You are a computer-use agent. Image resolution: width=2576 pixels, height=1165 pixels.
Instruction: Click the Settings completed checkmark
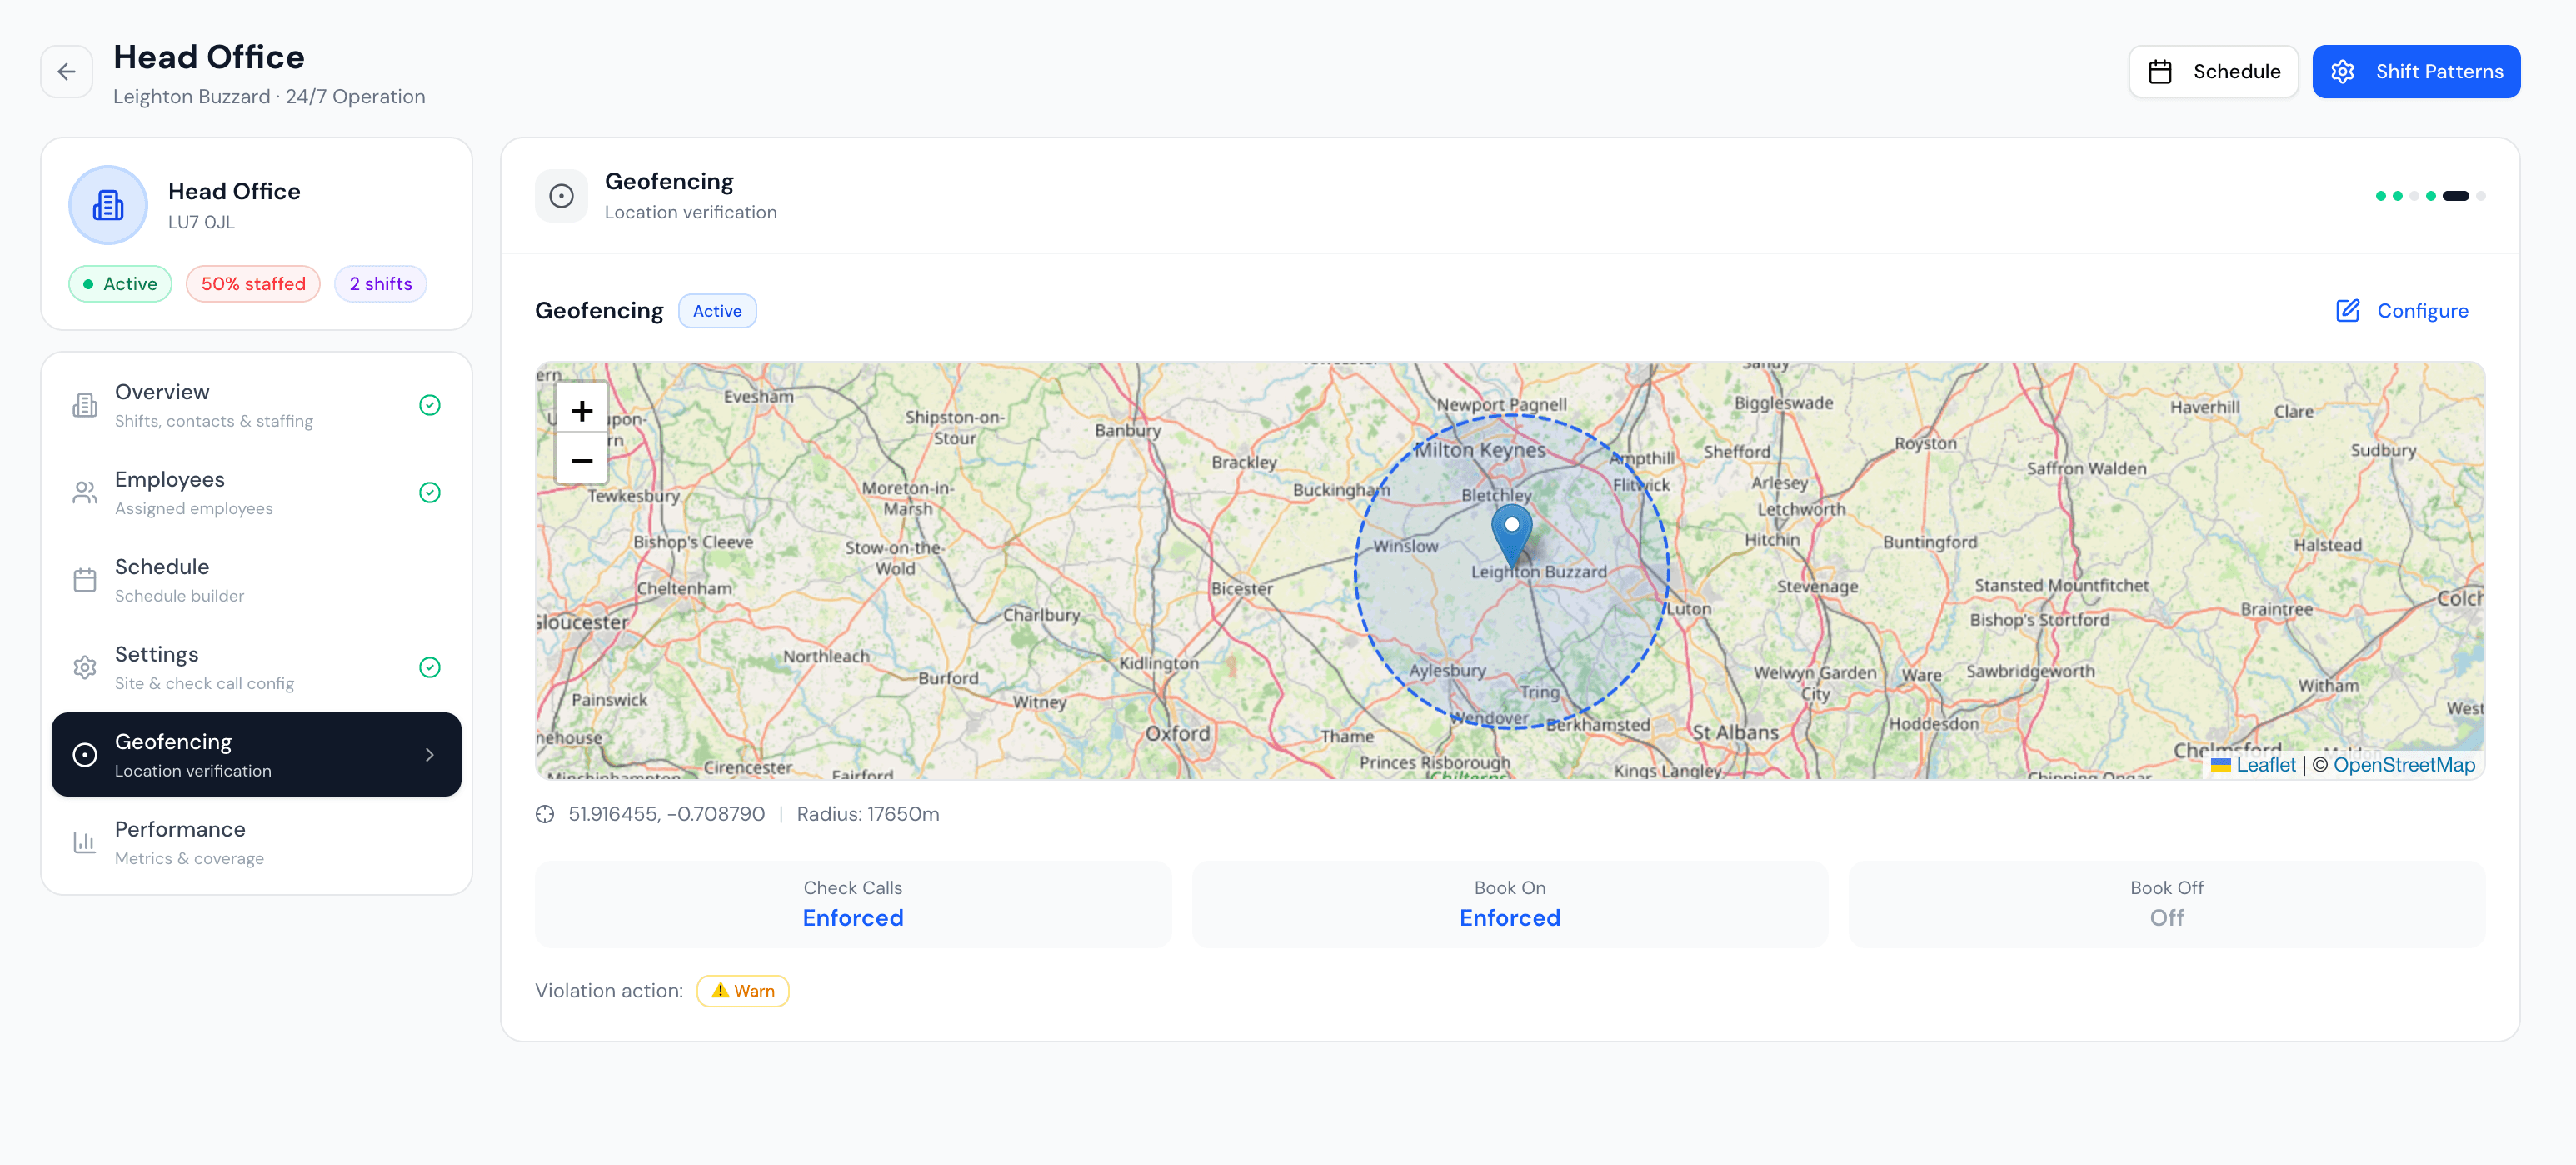pos(430,668)
